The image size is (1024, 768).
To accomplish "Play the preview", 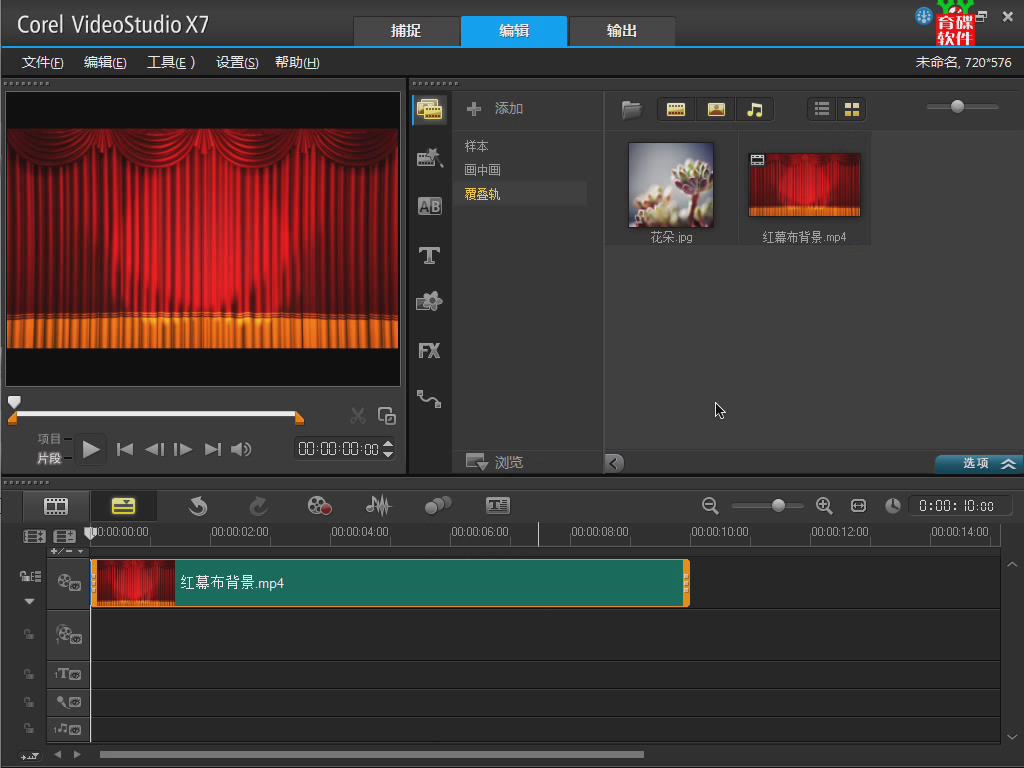I will pyautogui.click(x=91, y=449).
